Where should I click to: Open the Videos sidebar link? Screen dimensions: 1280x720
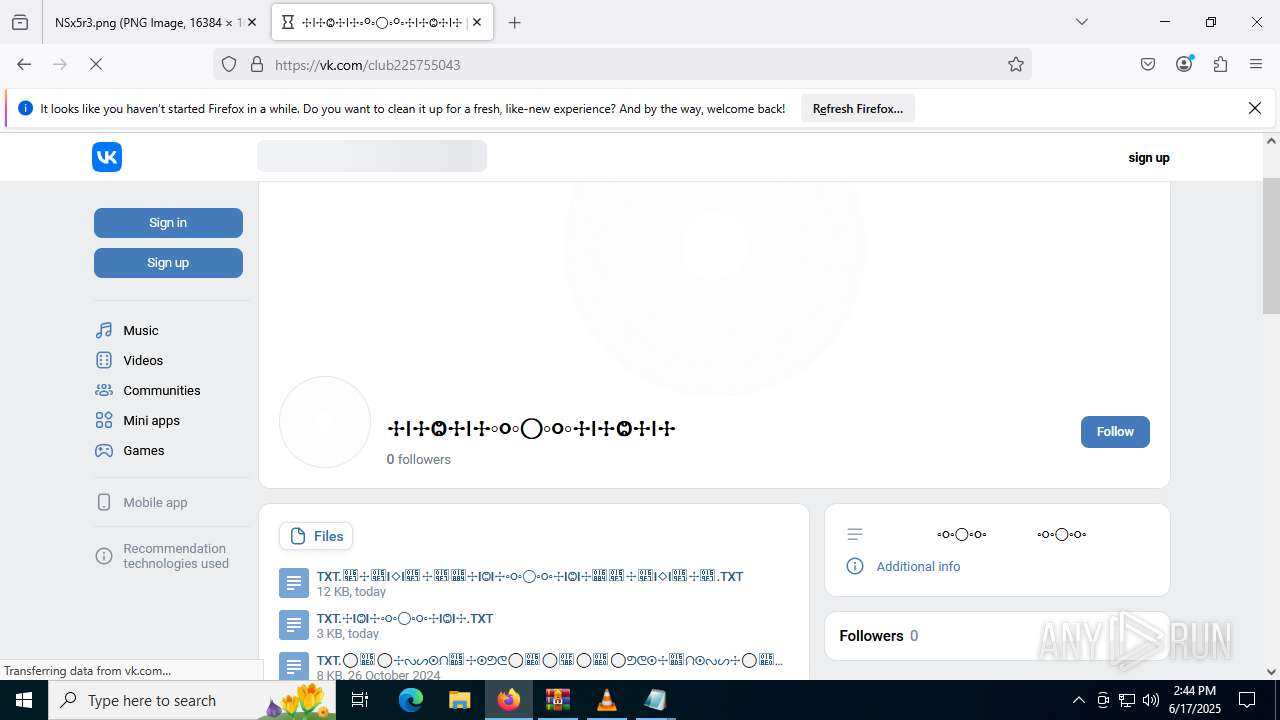[143, 360]
